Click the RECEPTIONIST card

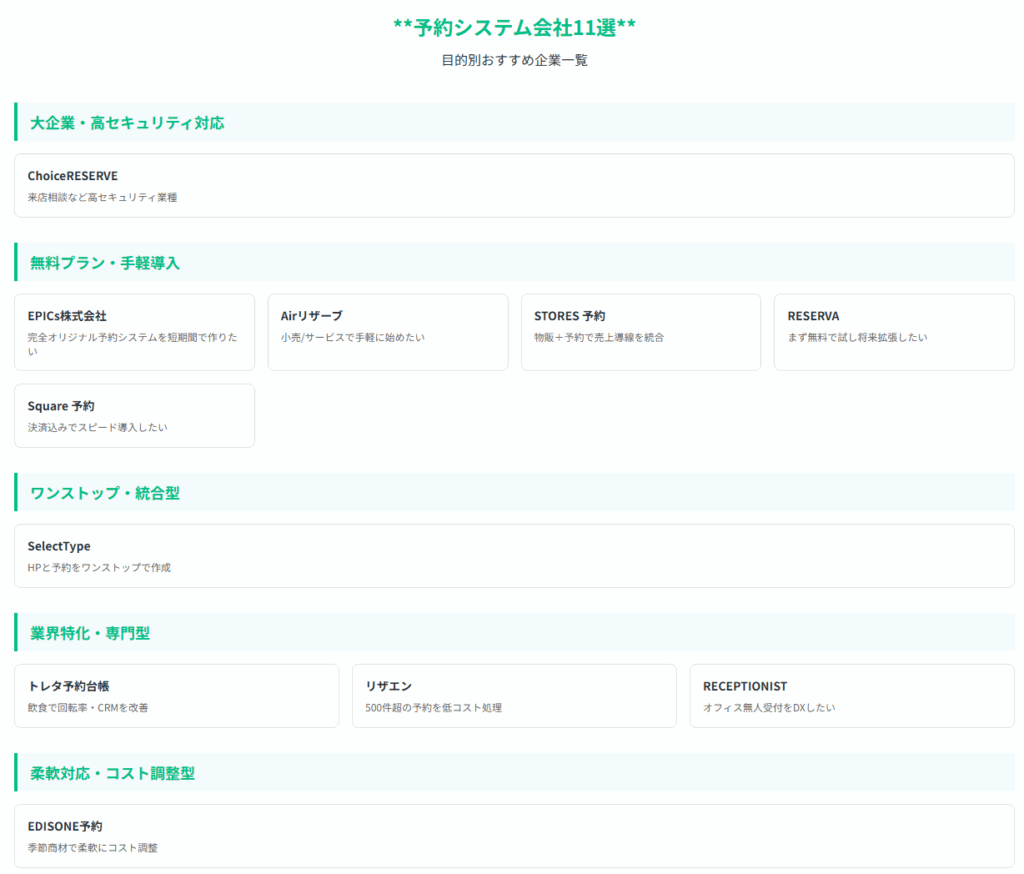click(852, 696)
